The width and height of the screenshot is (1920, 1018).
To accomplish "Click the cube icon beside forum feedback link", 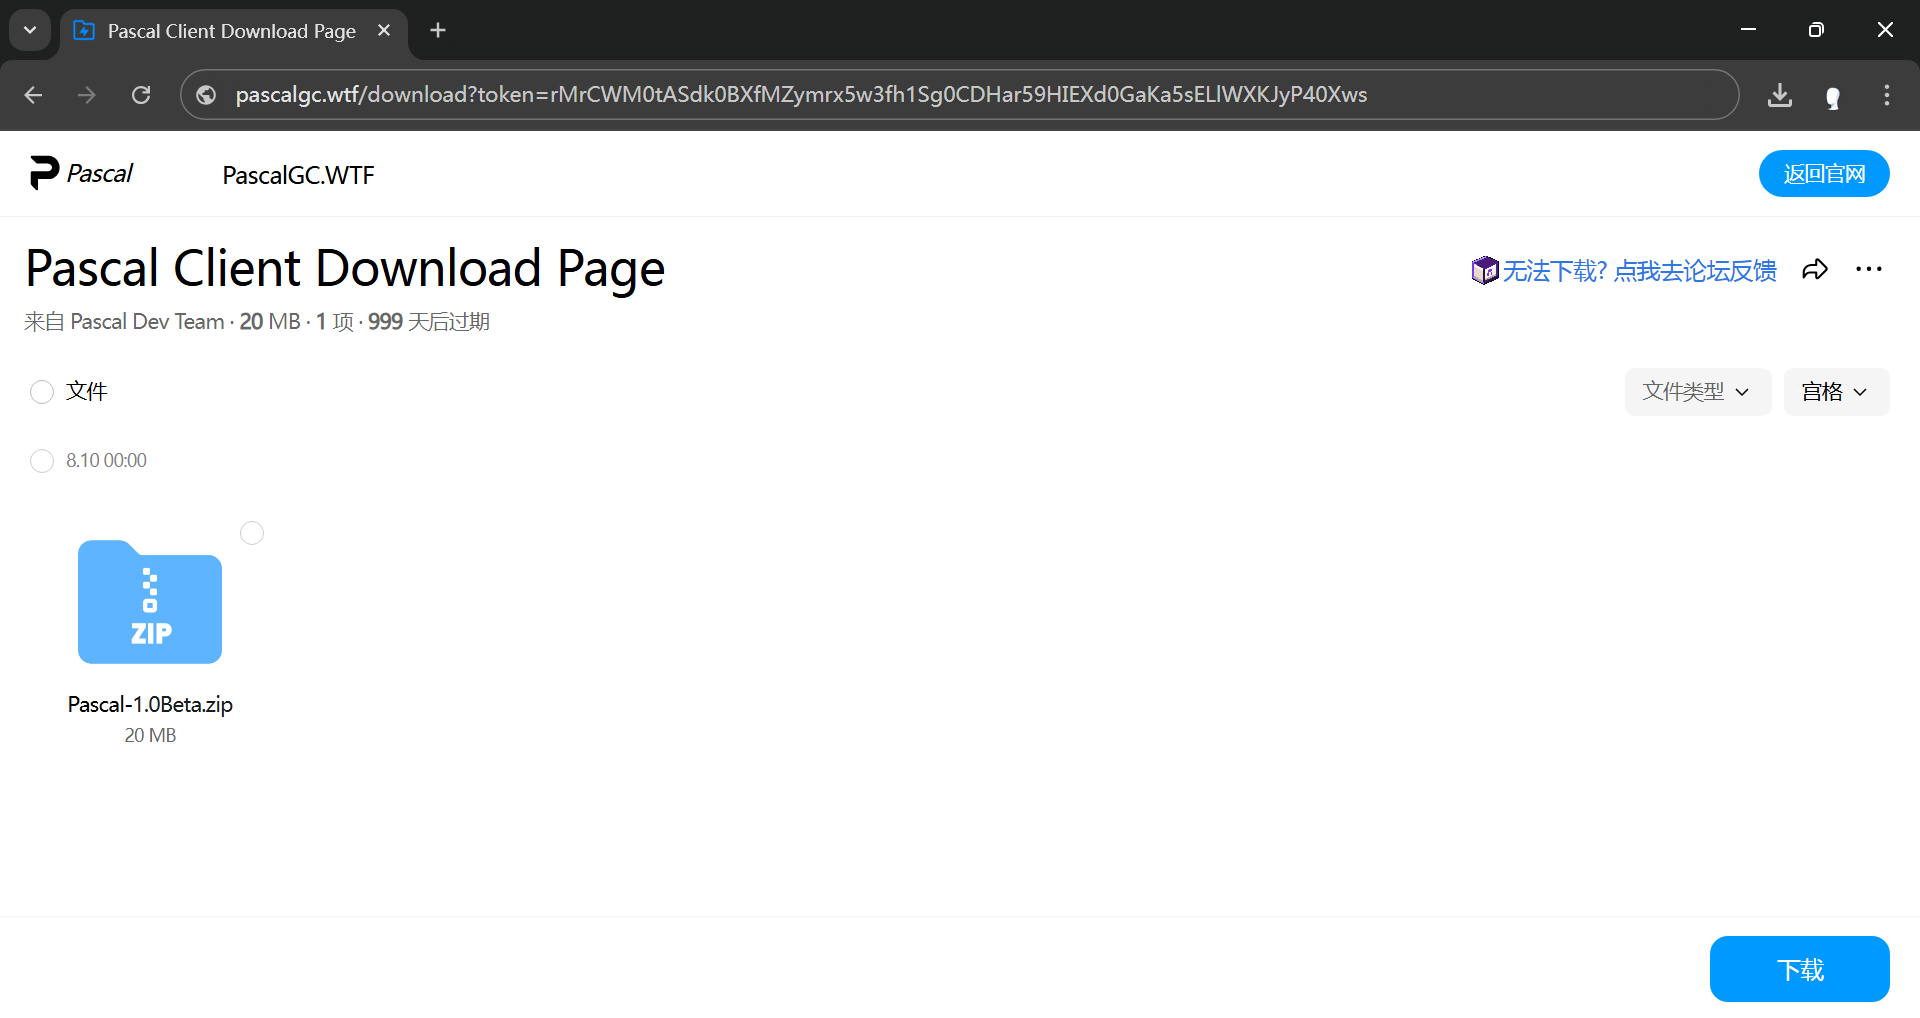I will 1485,270.
